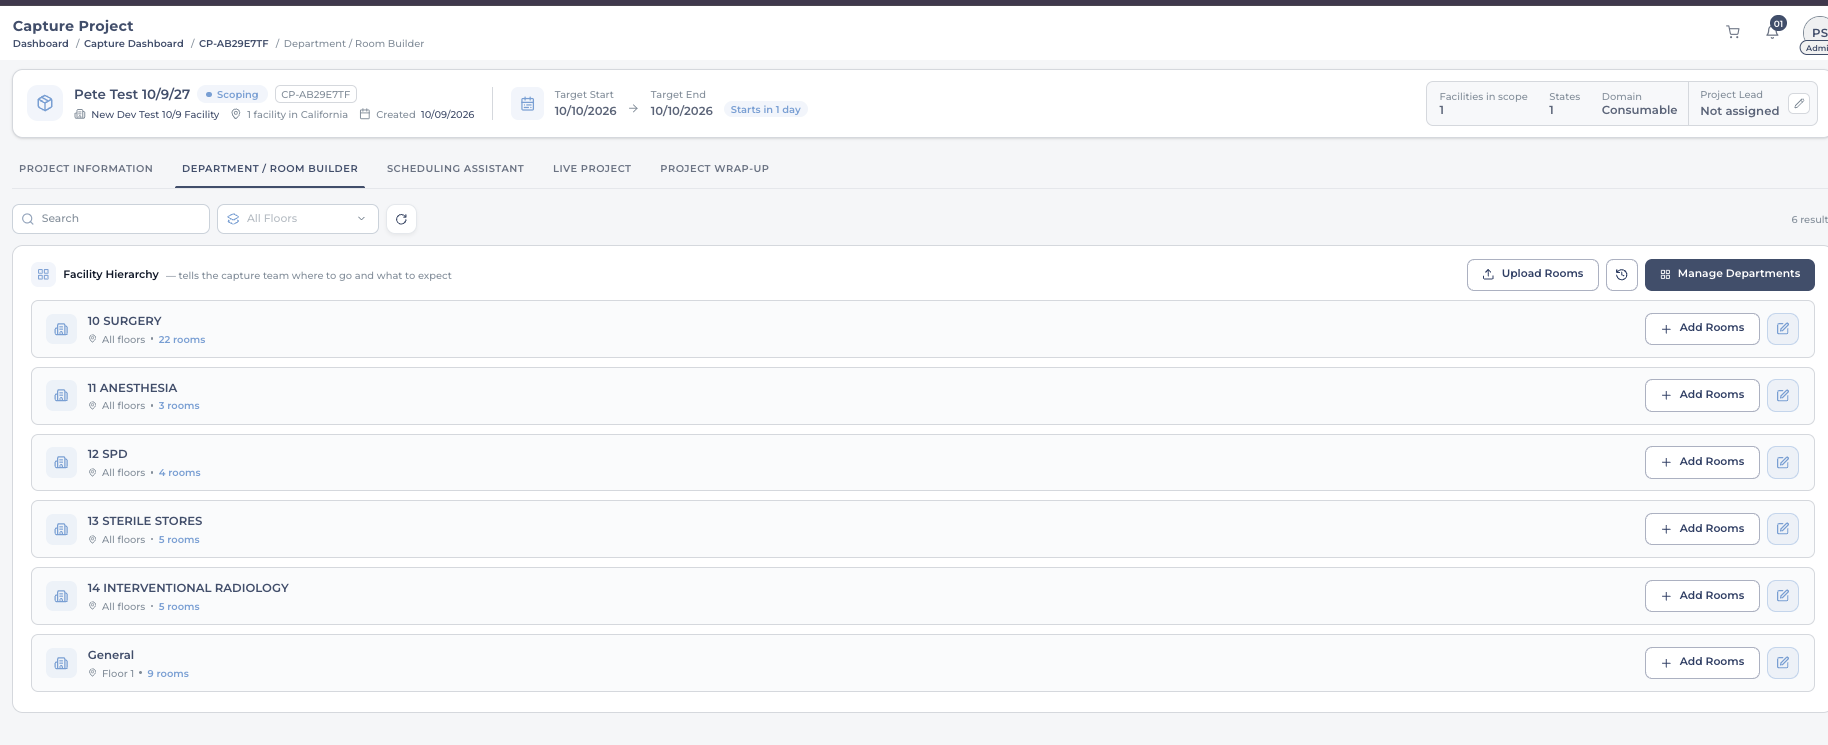
Task: Add rooms to 13 STERILE STORES
Action: pyautogui.click(x=1702, y=529)
